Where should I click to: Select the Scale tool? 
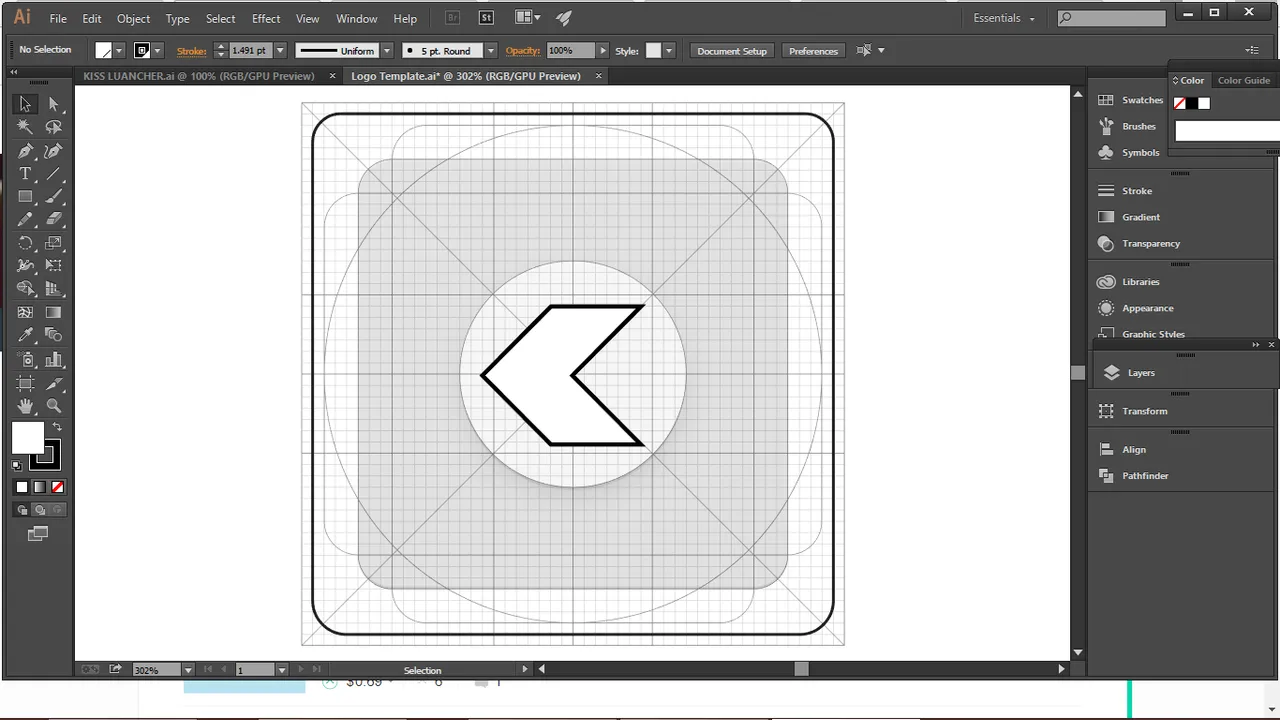[54, 243]
